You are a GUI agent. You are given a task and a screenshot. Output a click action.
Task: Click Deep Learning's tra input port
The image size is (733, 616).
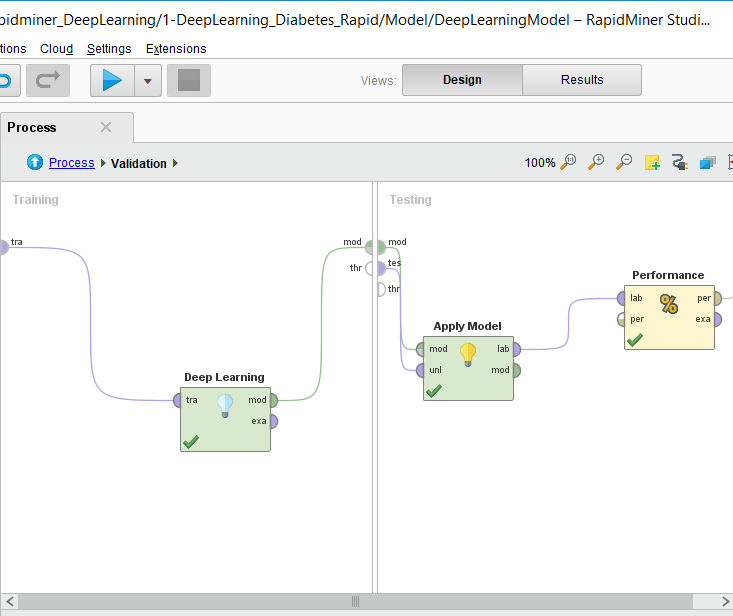click(x=177, y=400)
